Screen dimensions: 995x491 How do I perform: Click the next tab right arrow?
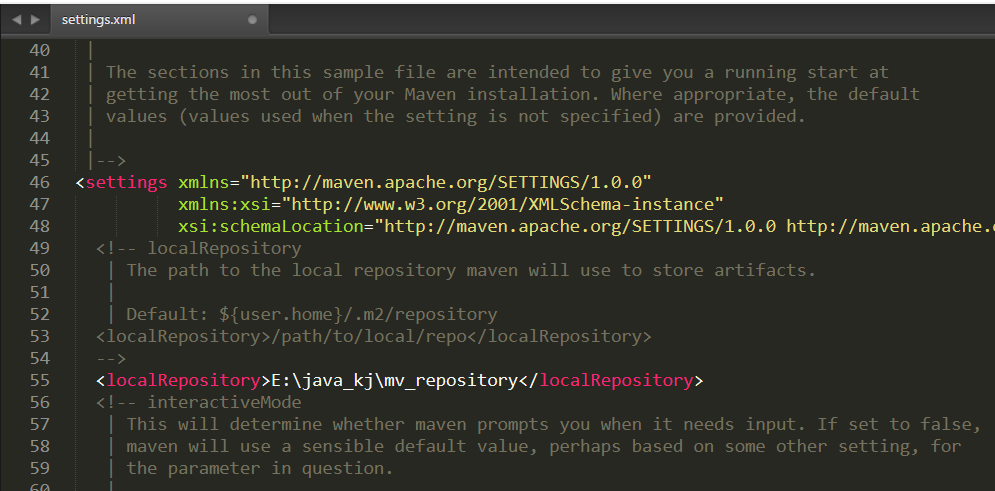pos(35,20)
